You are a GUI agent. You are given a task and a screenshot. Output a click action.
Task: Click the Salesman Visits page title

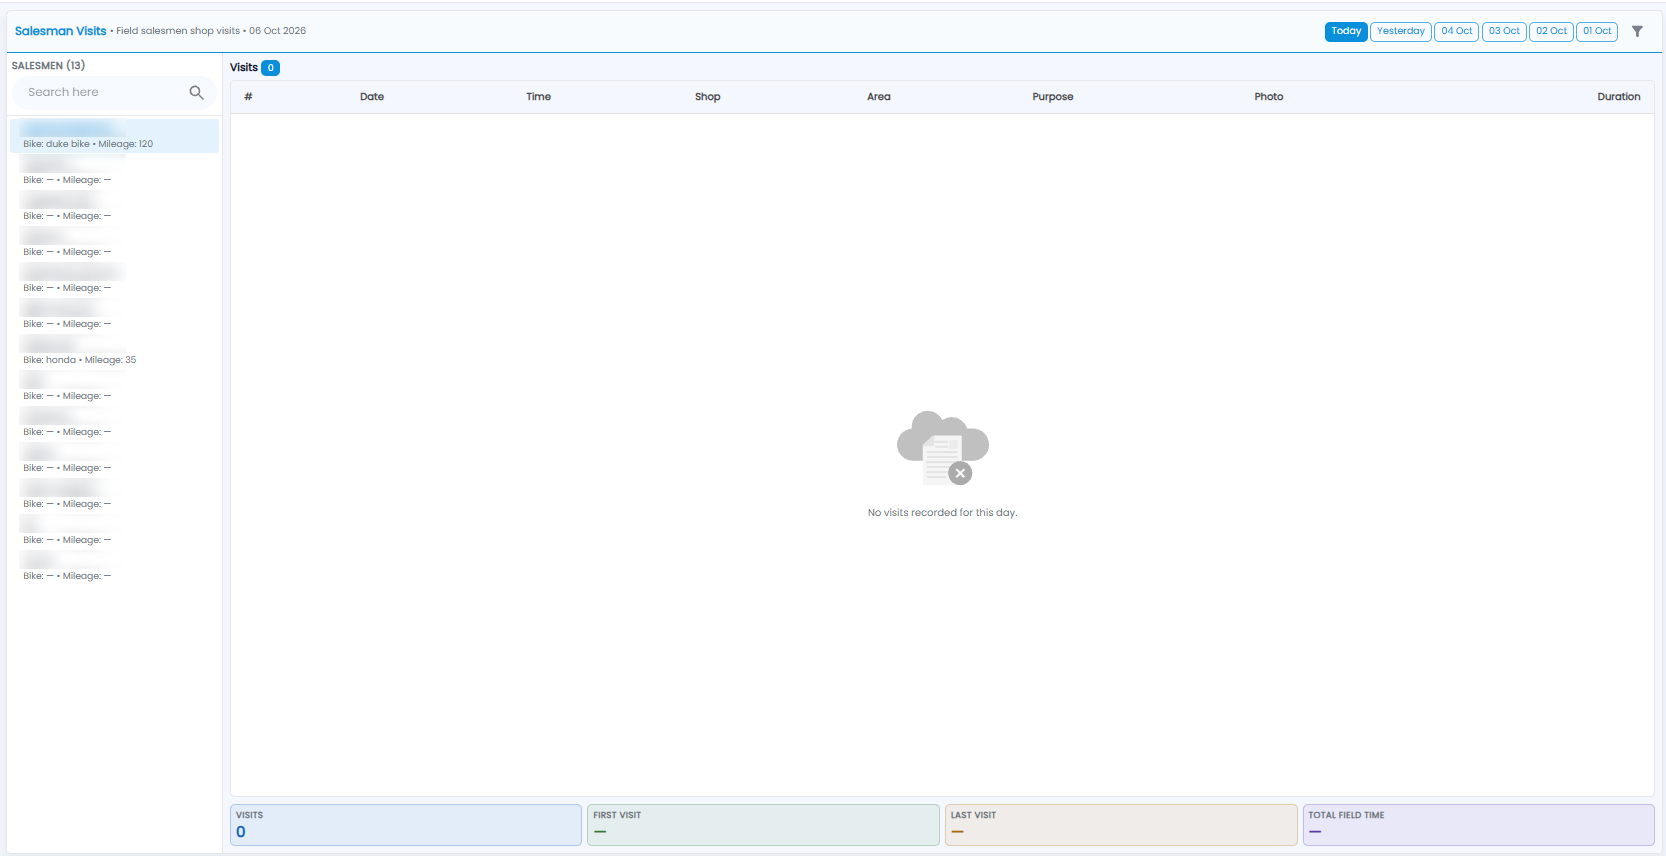(x=60, y=31)
